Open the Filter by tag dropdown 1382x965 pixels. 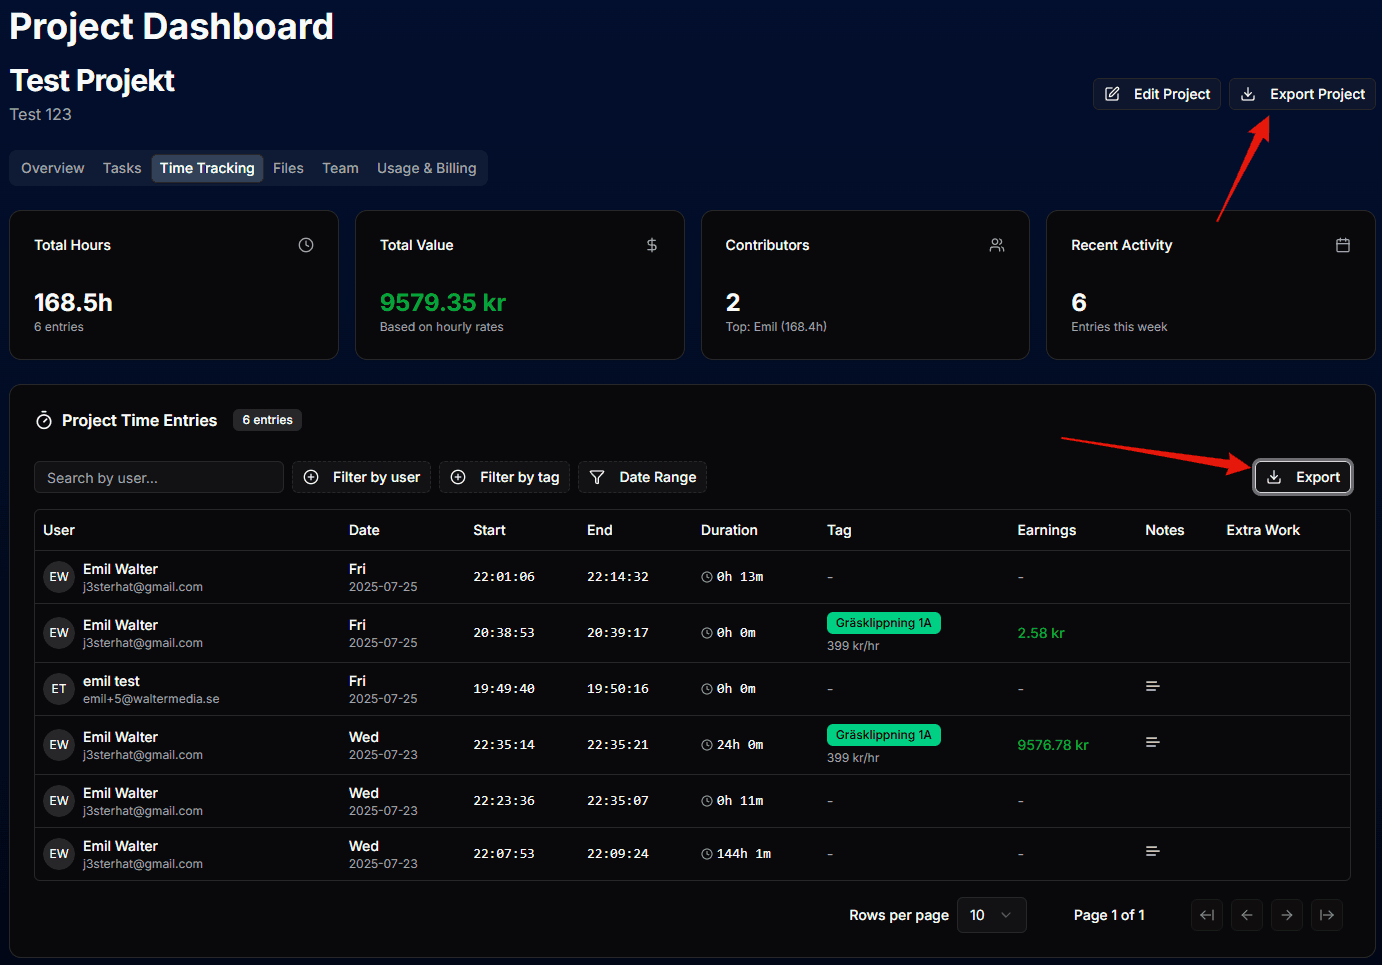click(x=505, y=477)
